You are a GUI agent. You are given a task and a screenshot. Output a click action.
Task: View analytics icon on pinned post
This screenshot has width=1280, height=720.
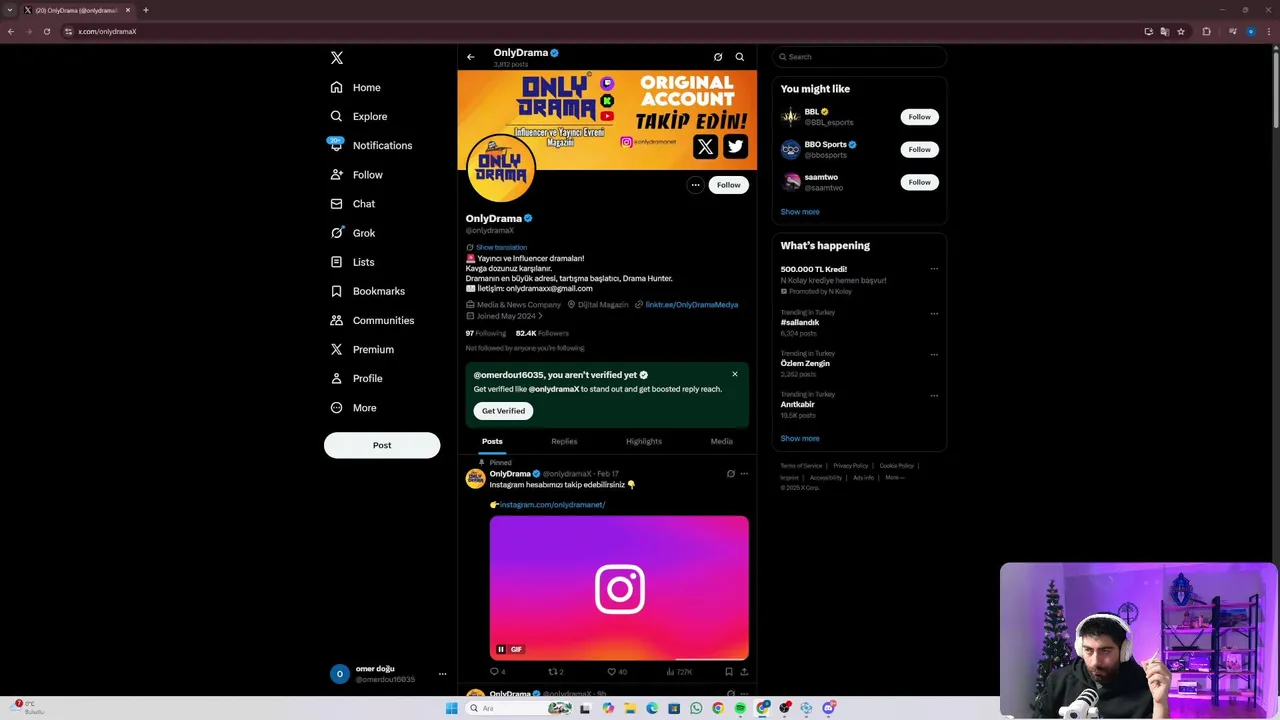point(670,672)
